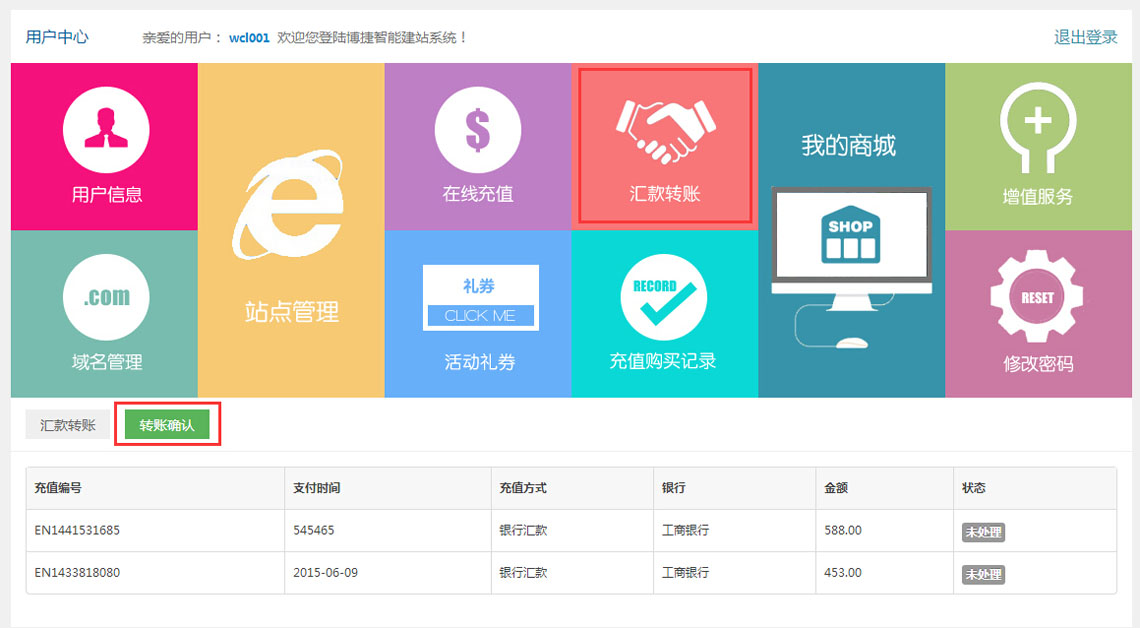
Task: Select recharge number EN1441531685 cell
Action: click(77, 531)
